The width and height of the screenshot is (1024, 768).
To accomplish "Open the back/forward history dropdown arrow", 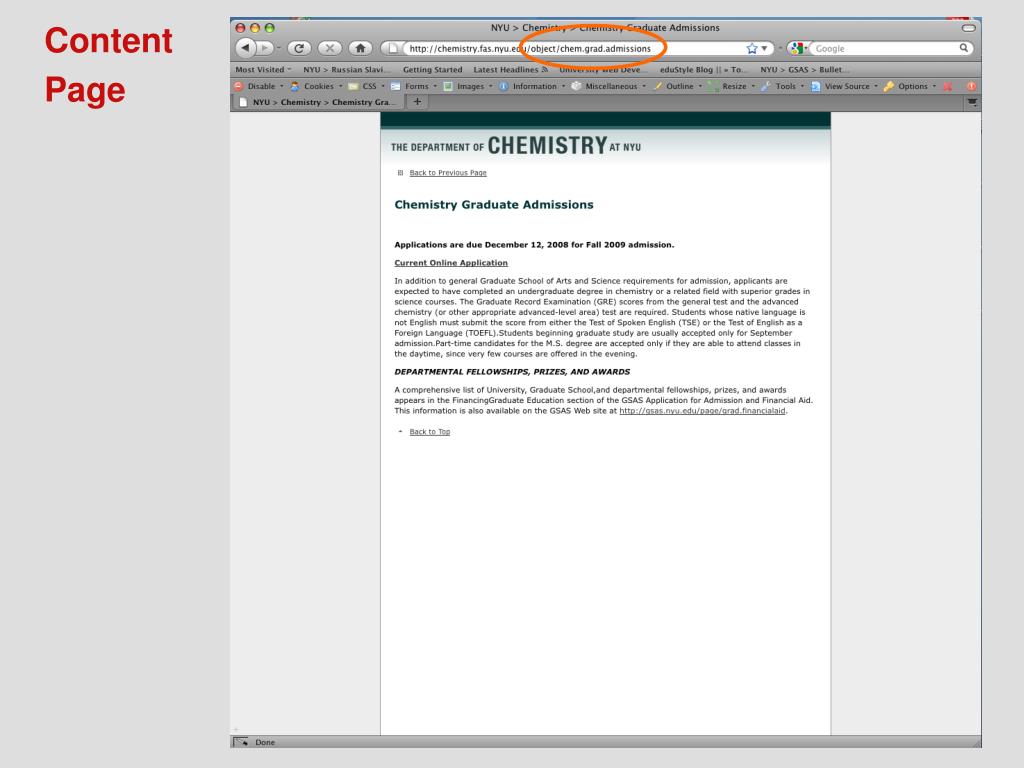I will click(x=279, y=48).
